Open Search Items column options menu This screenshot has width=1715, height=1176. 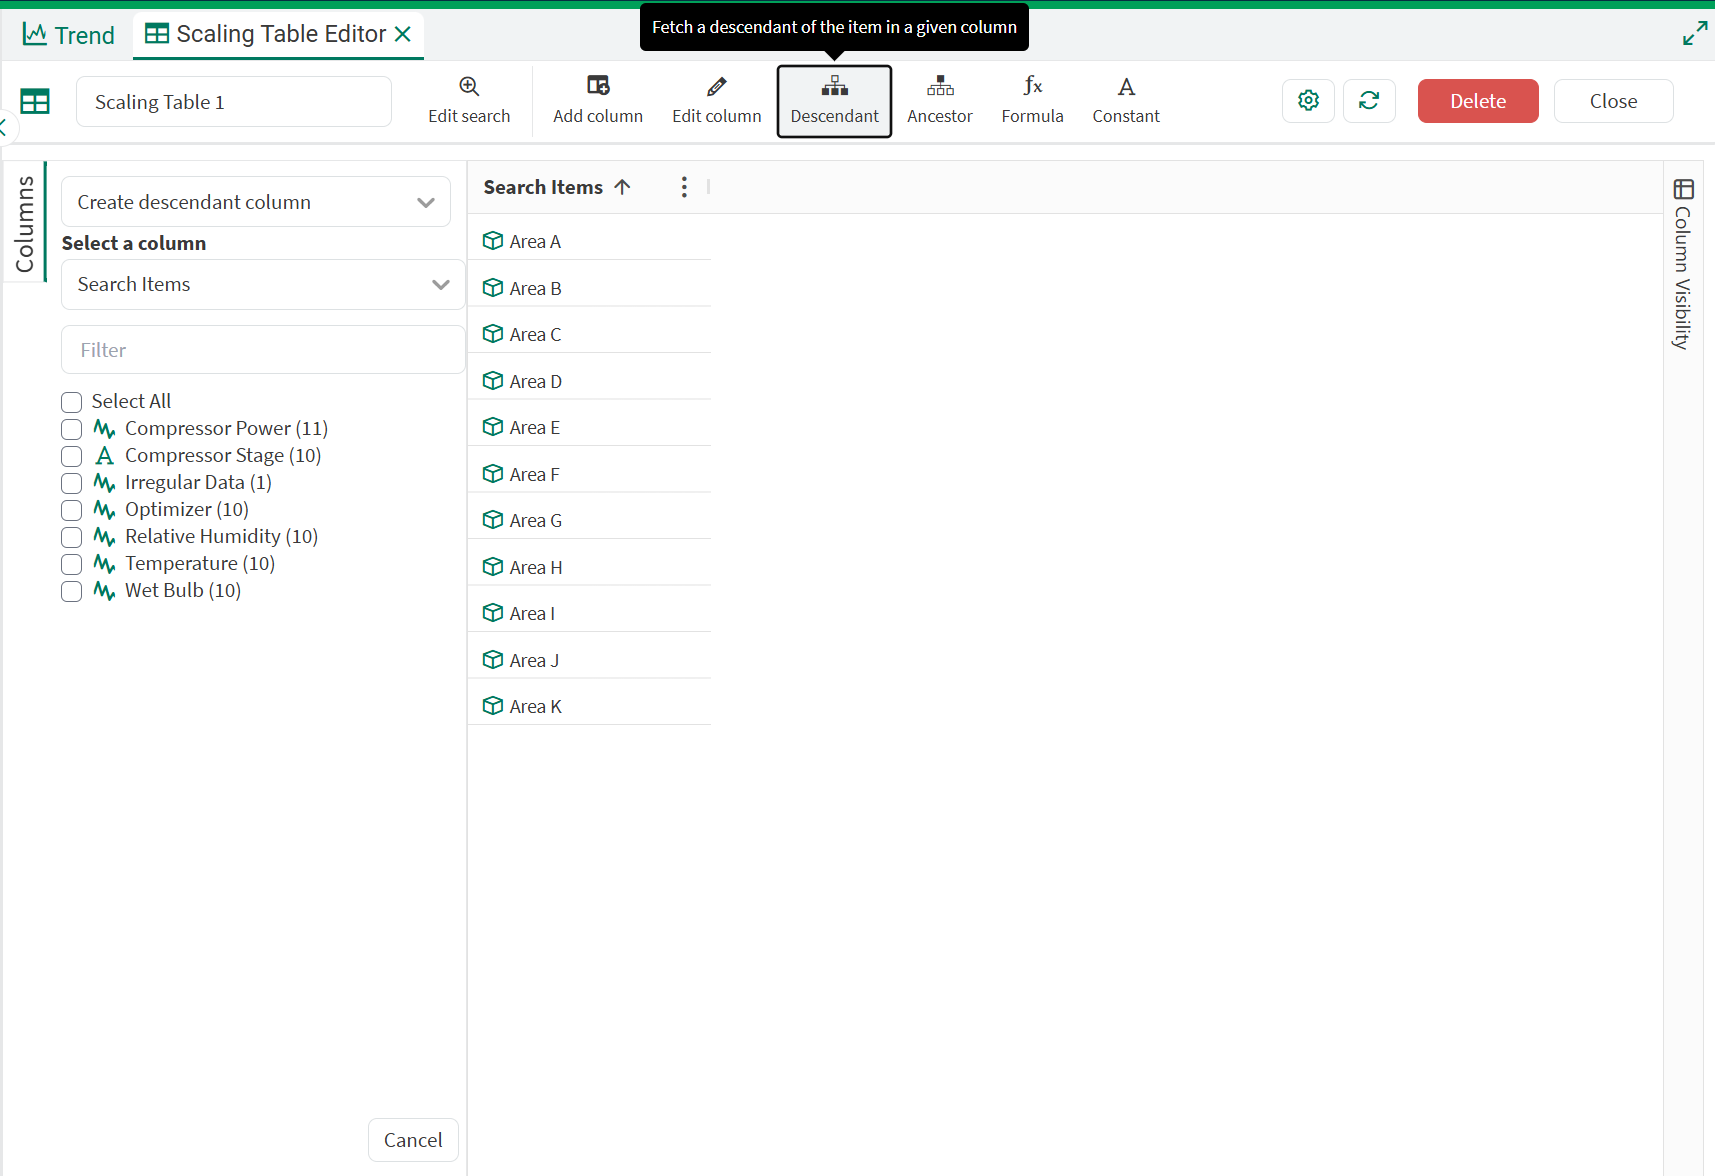684,187
